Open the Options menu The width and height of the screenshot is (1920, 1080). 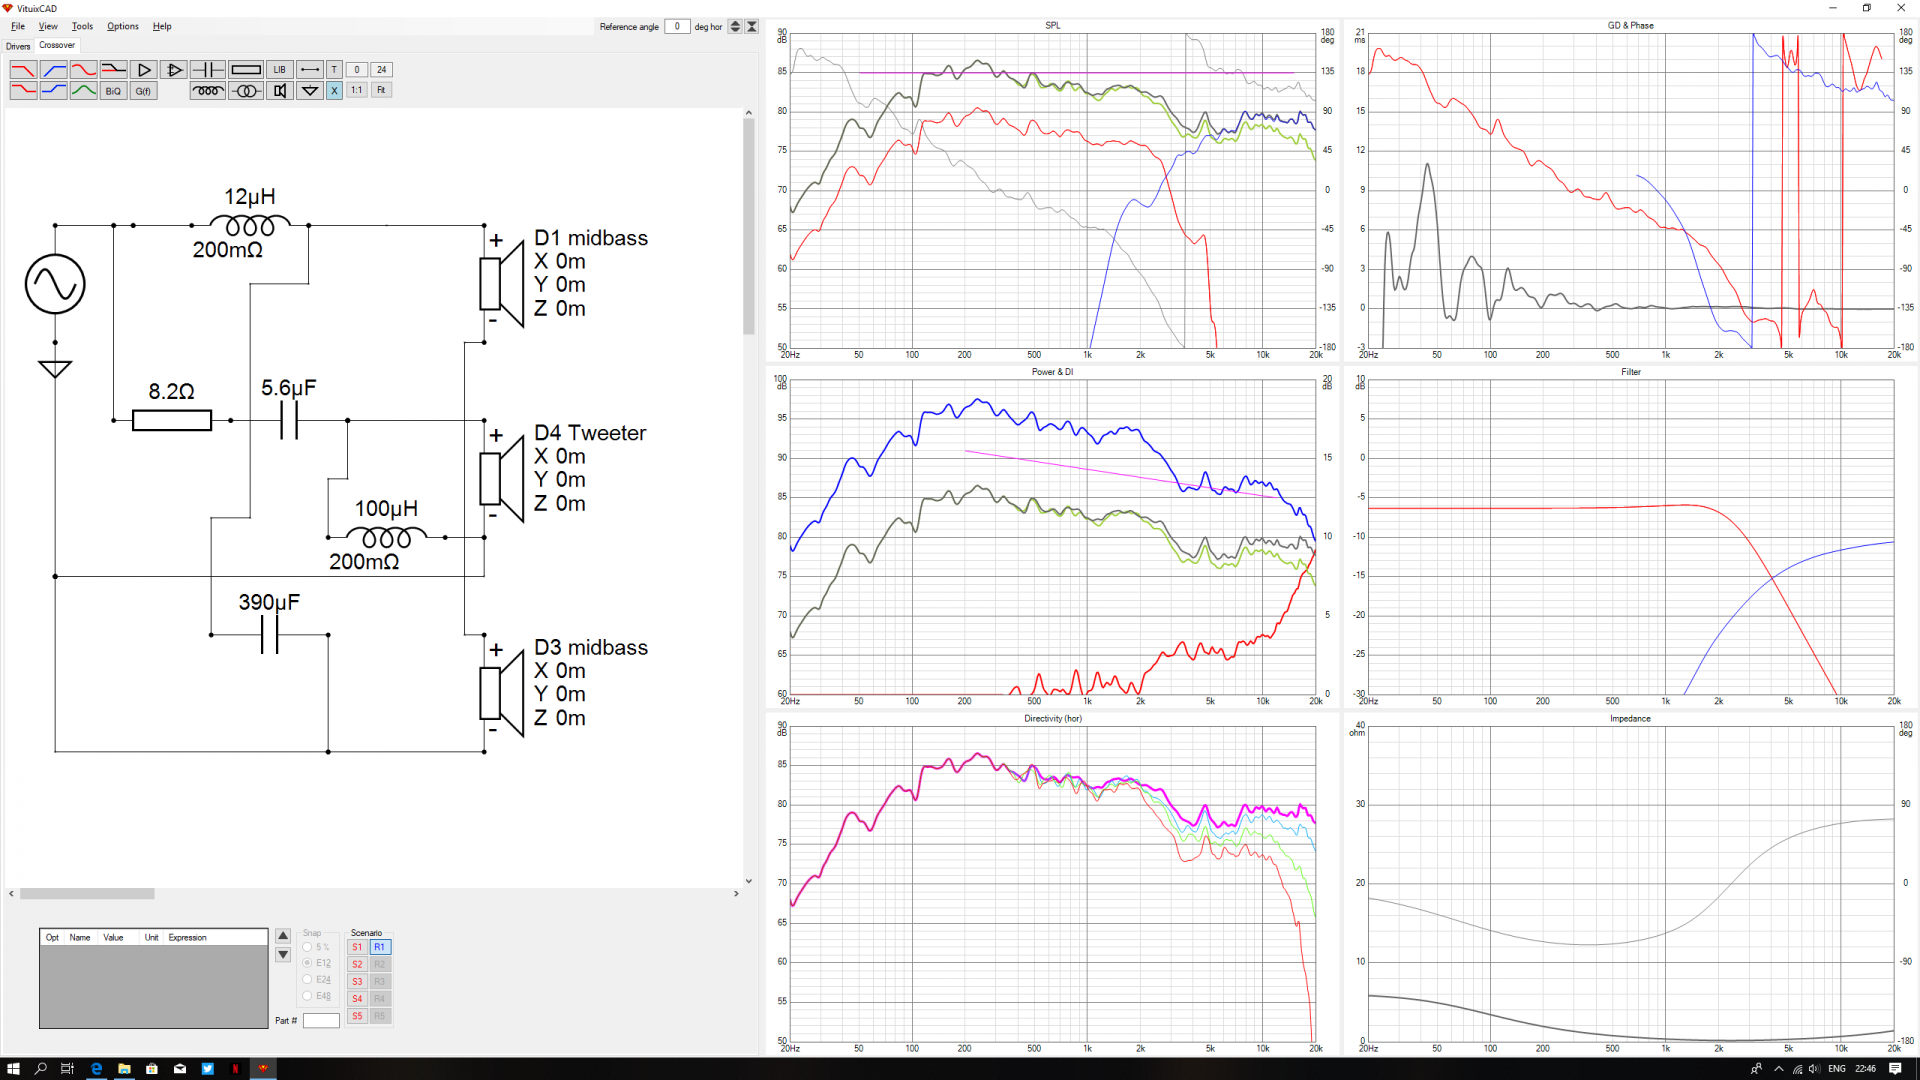(x=123, y=26)
